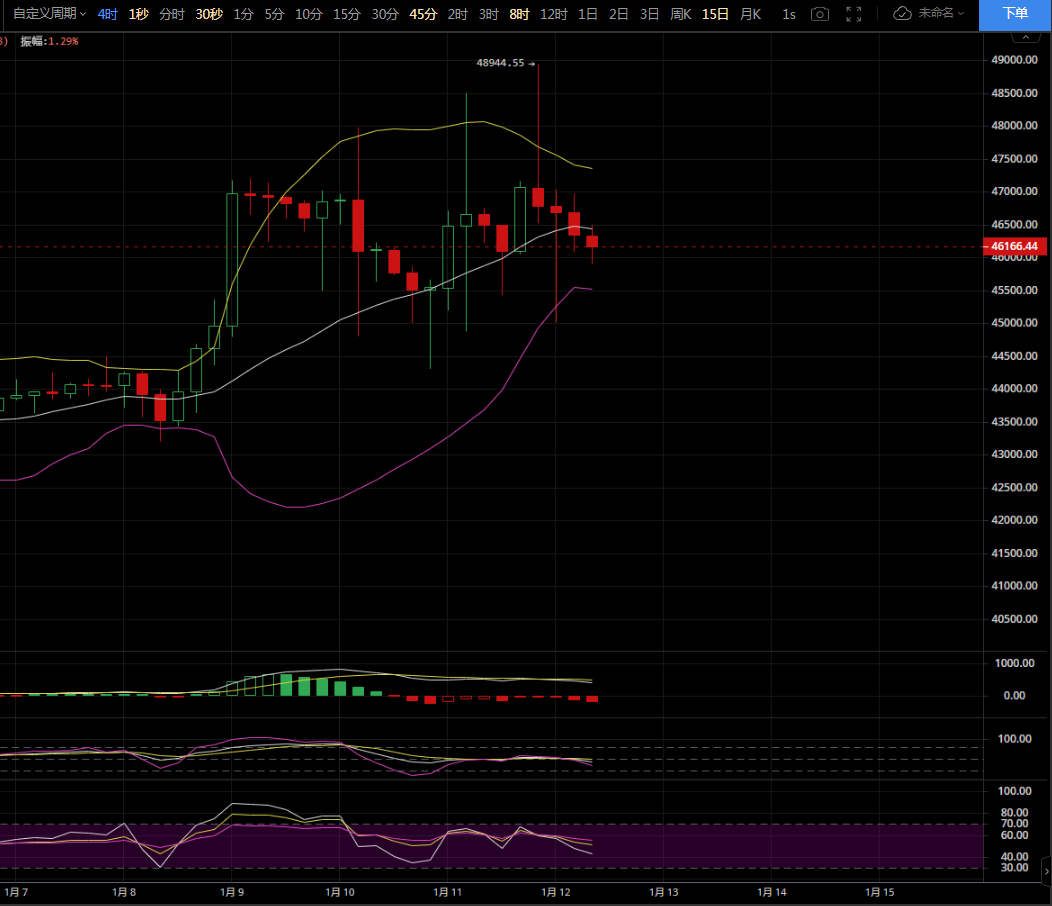Click the 1月 8 date label

(124, 892)
